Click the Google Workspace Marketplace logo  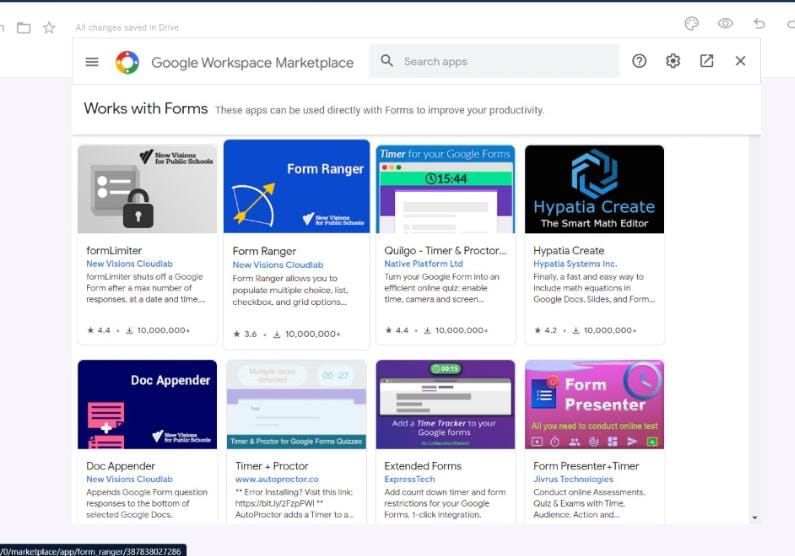coord(127,62)
